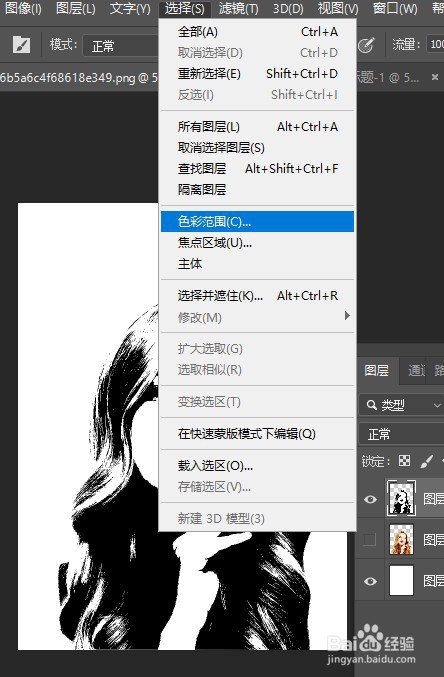Image resolution: width=444 pixels, height=677 pixels.
Task: Choose 重新选择(E) from the menu
Action: [x=257, y=73]
